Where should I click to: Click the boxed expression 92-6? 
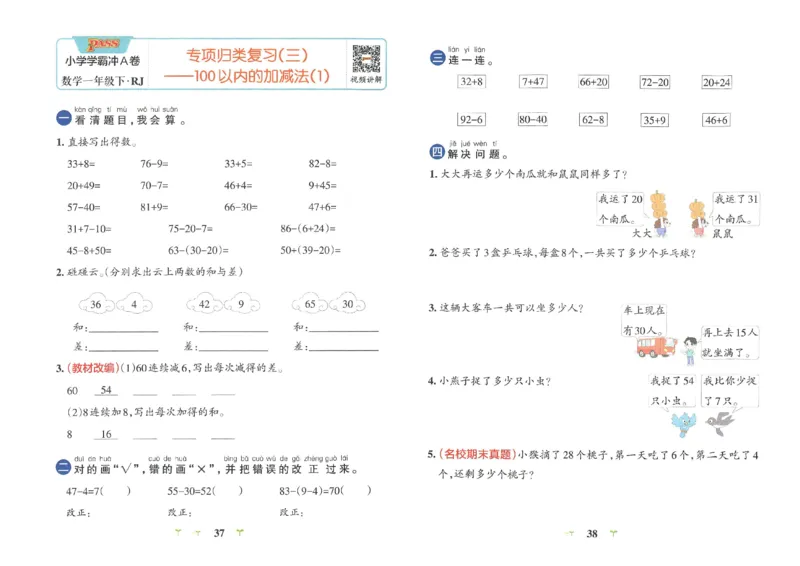click(471, 119)
